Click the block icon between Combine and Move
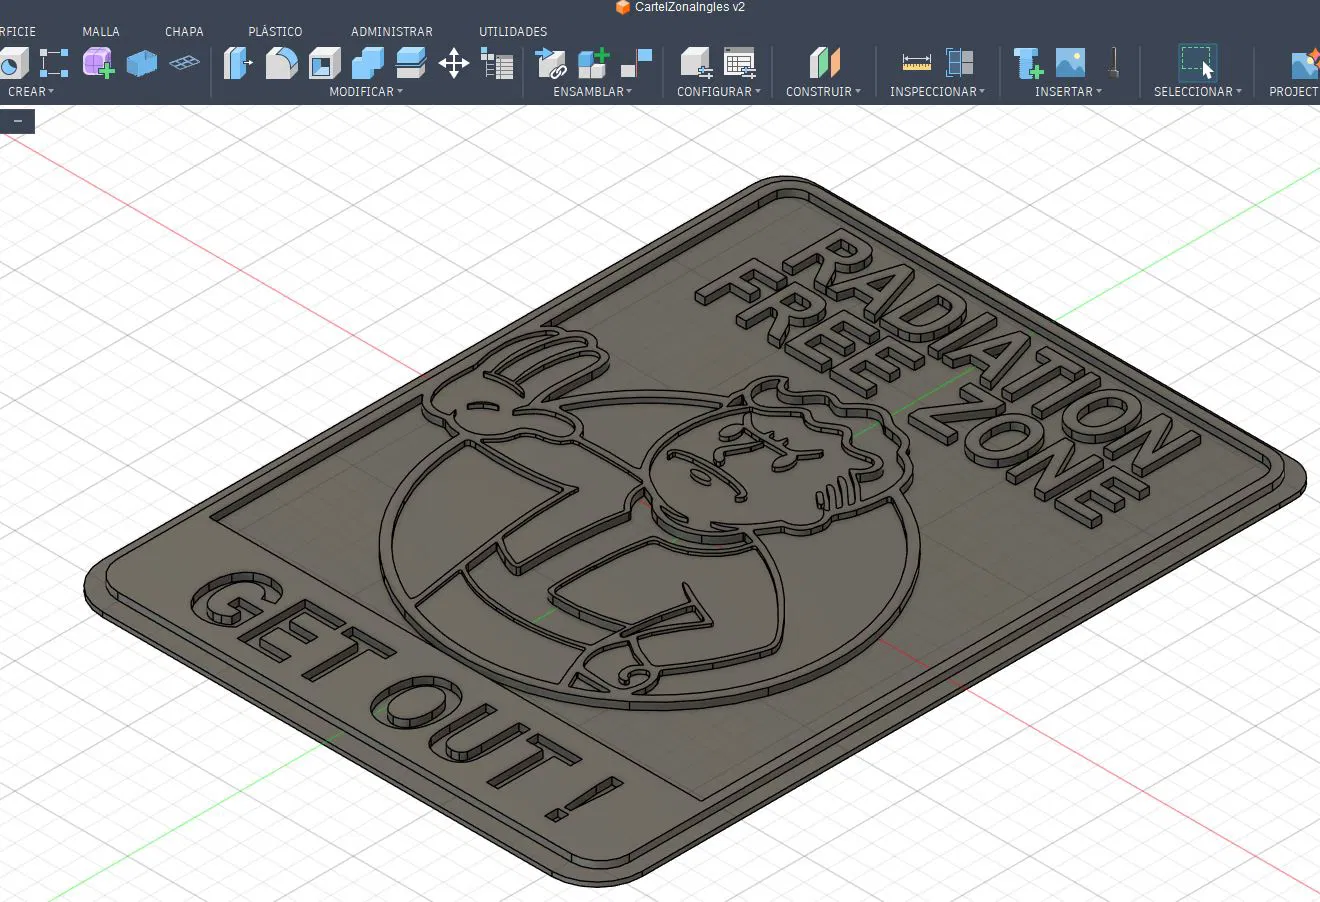Screen dimensions: 1320x902 pos(410,64)
